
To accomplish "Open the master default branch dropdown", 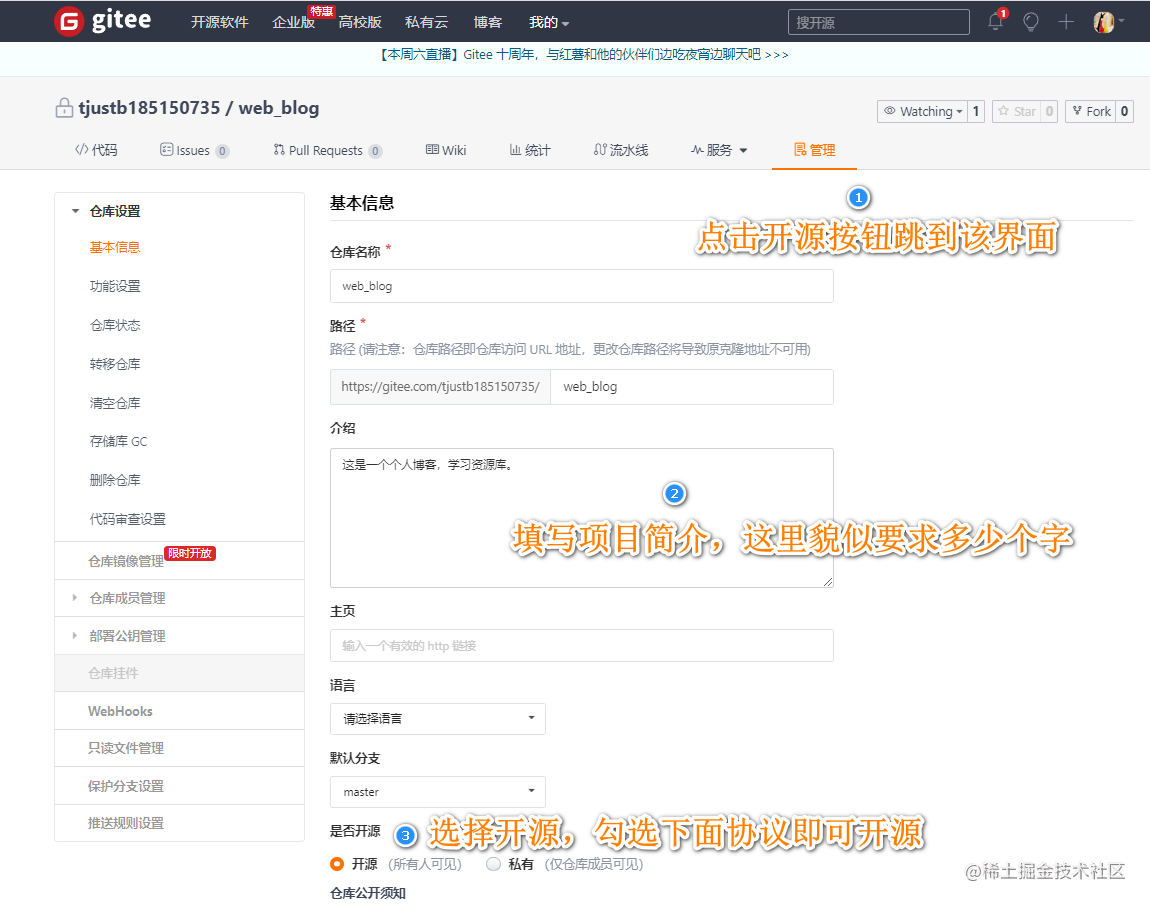I will (x=437, y=791).
